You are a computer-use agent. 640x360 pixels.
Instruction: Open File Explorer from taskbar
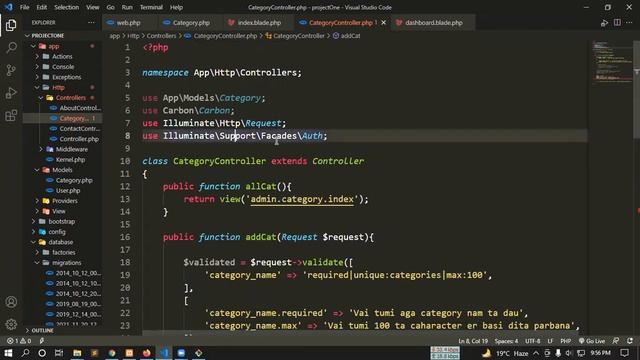[77, 353]
